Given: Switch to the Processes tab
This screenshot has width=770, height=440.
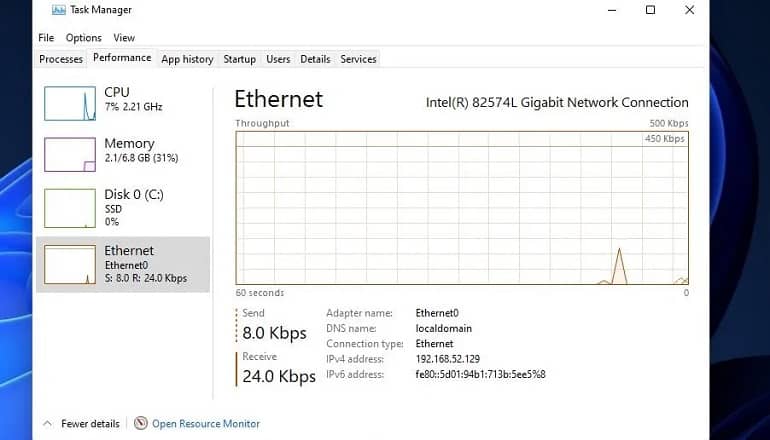Looking at the screenshot, I should 61,59.
